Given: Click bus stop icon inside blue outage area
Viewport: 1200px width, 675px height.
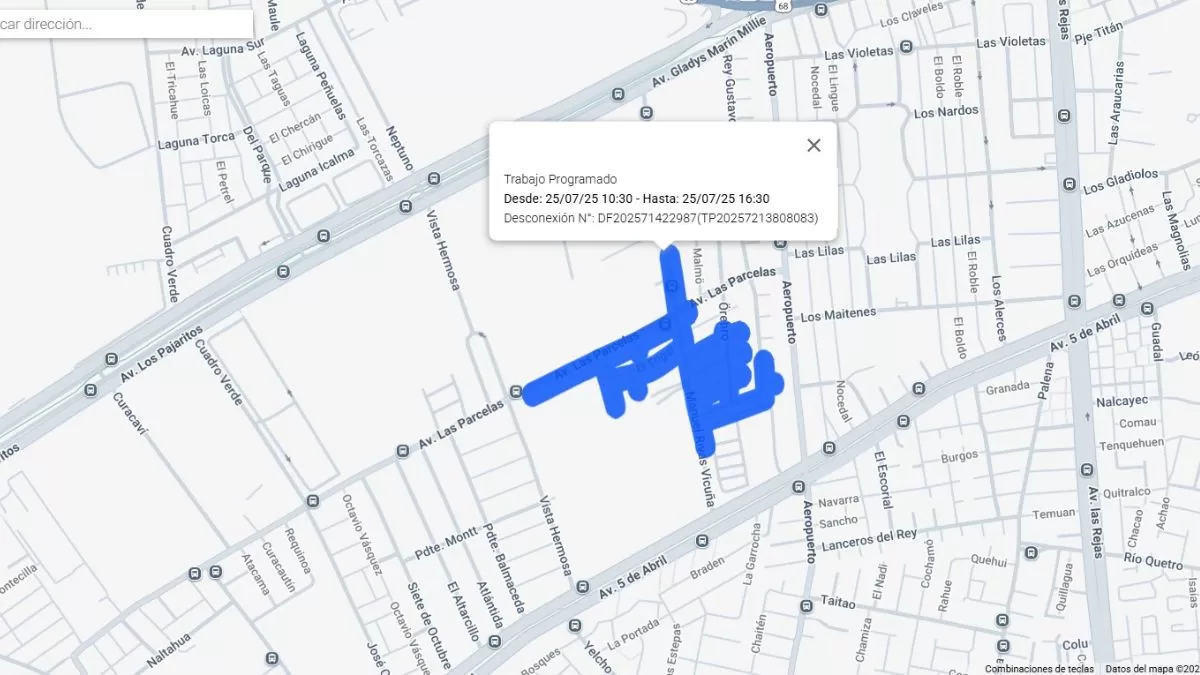Looking at the screenshot, I should (x=665, y=324).
